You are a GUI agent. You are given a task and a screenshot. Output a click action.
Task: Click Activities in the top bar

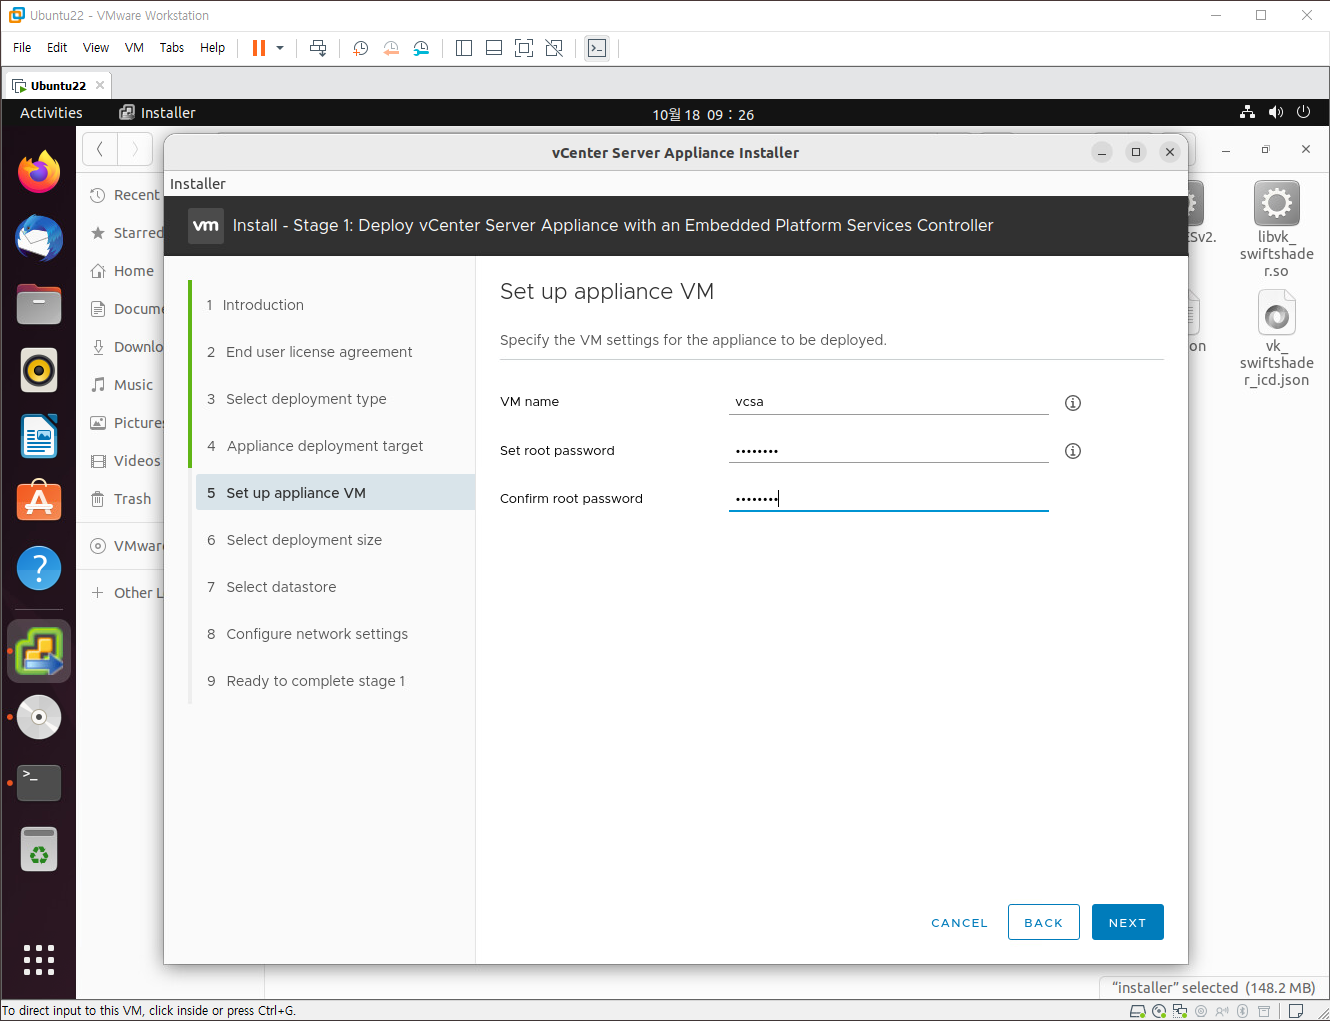tap(51, 113)
